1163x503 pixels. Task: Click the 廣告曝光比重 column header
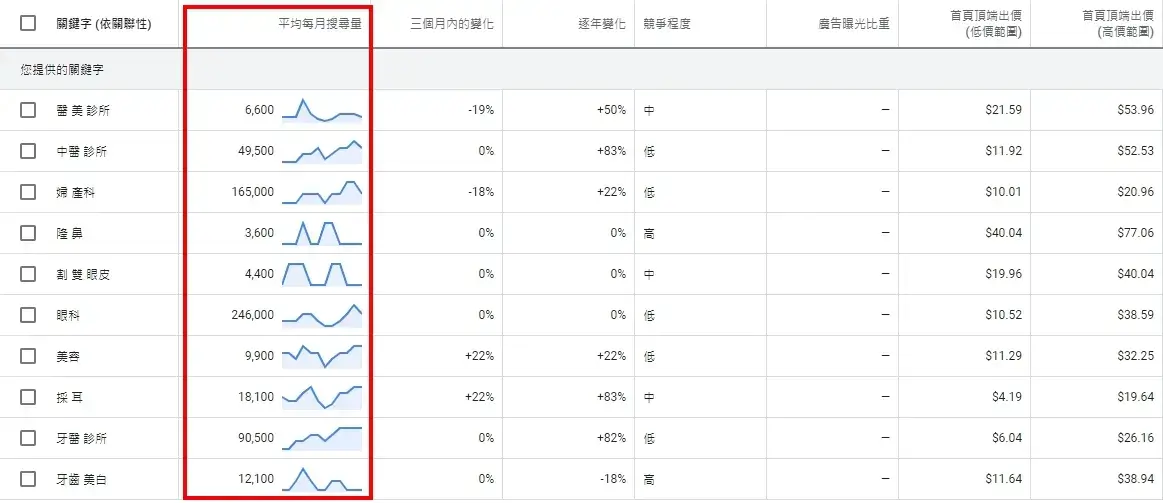(853, 23)
